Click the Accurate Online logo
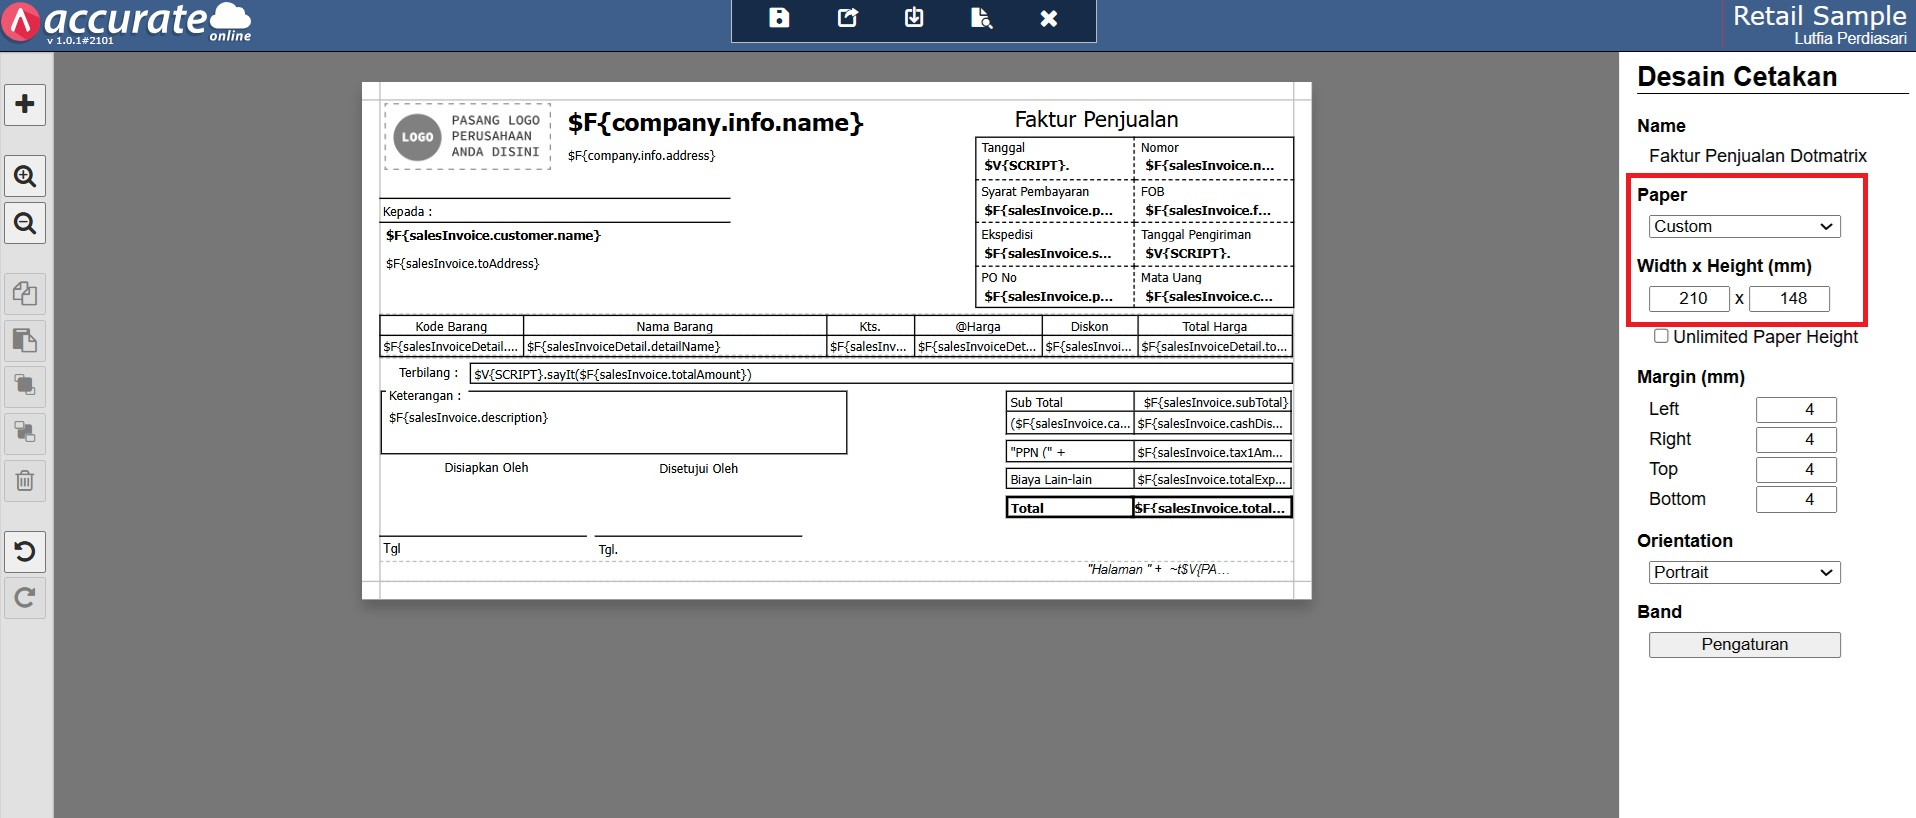1916x818 pixels. 126,23
